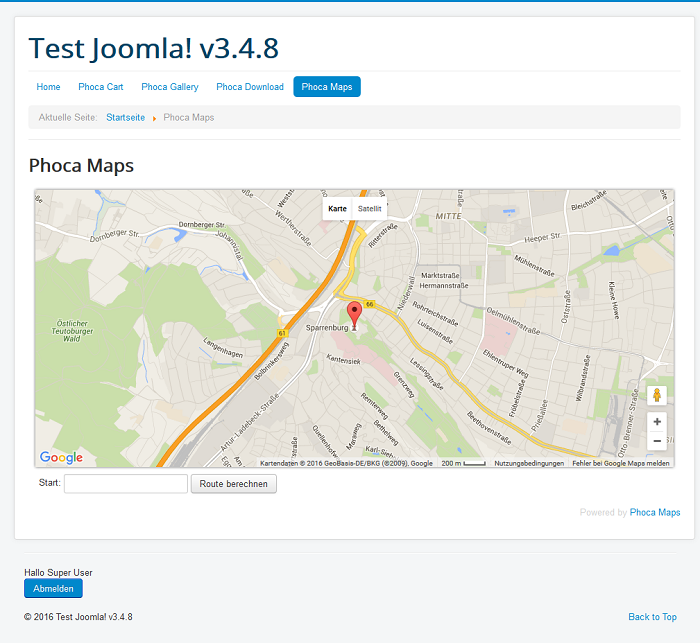Click into the Start address field

click(x=126, y=484)
